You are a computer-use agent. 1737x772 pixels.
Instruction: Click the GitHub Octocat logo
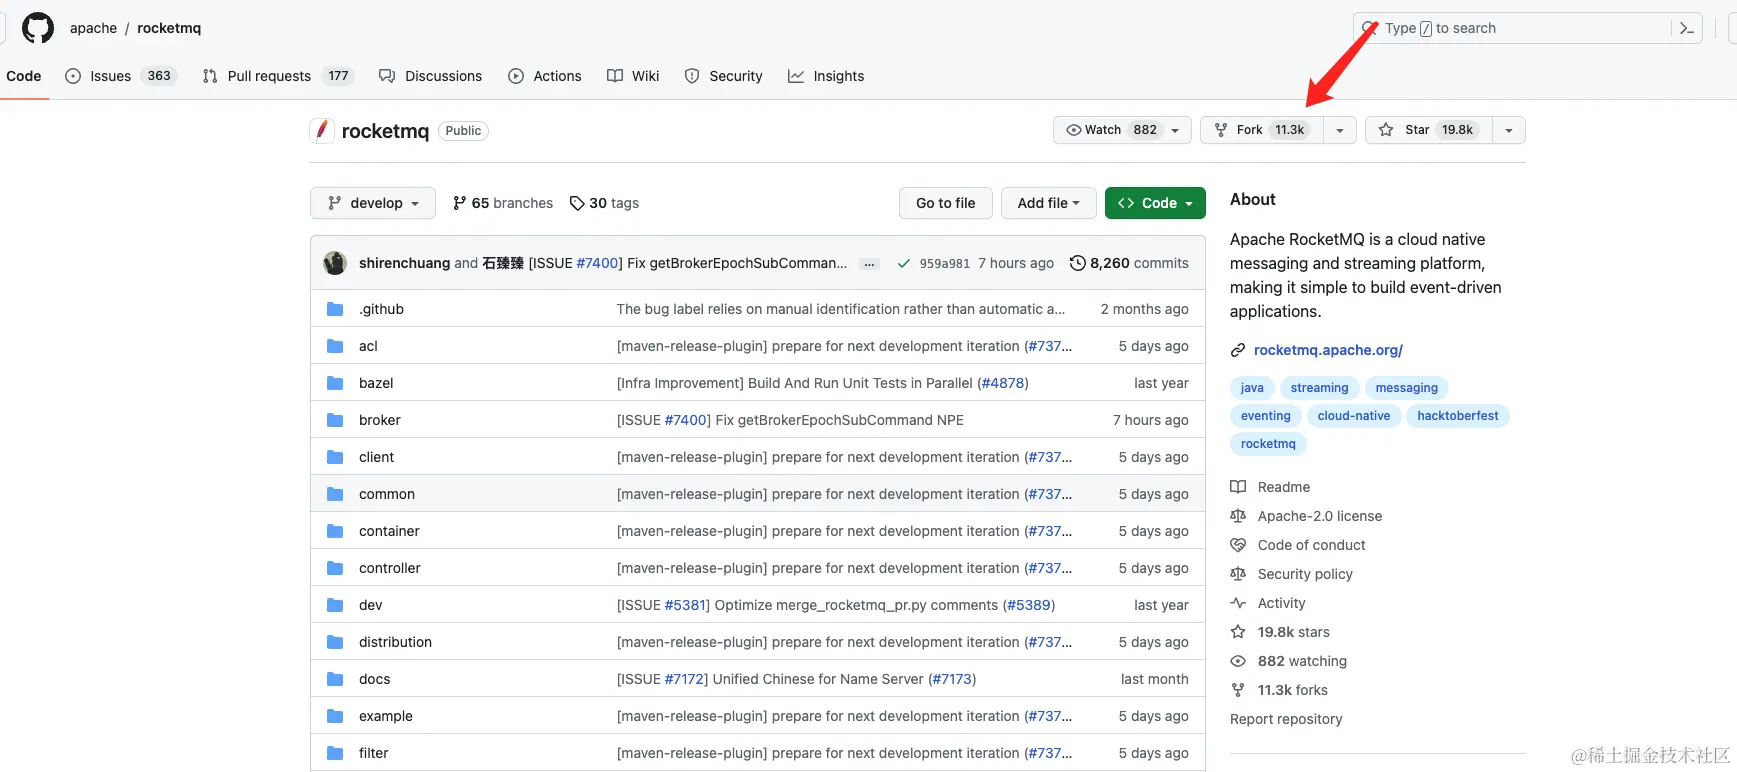click(38, 28)
